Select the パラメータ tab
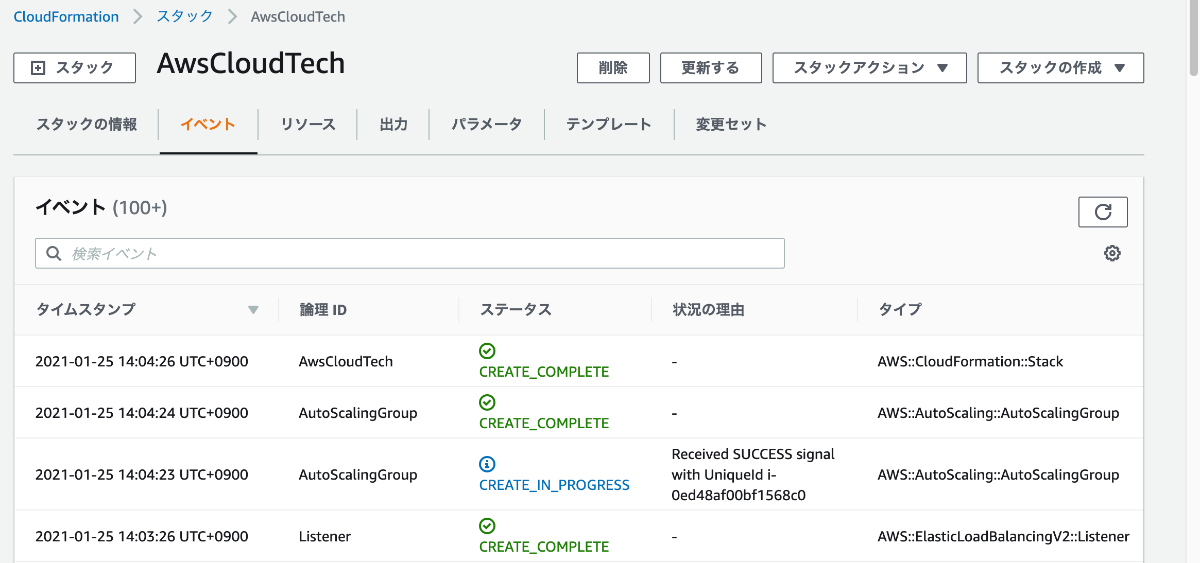 pyautogui.click(x=486, y=125)
